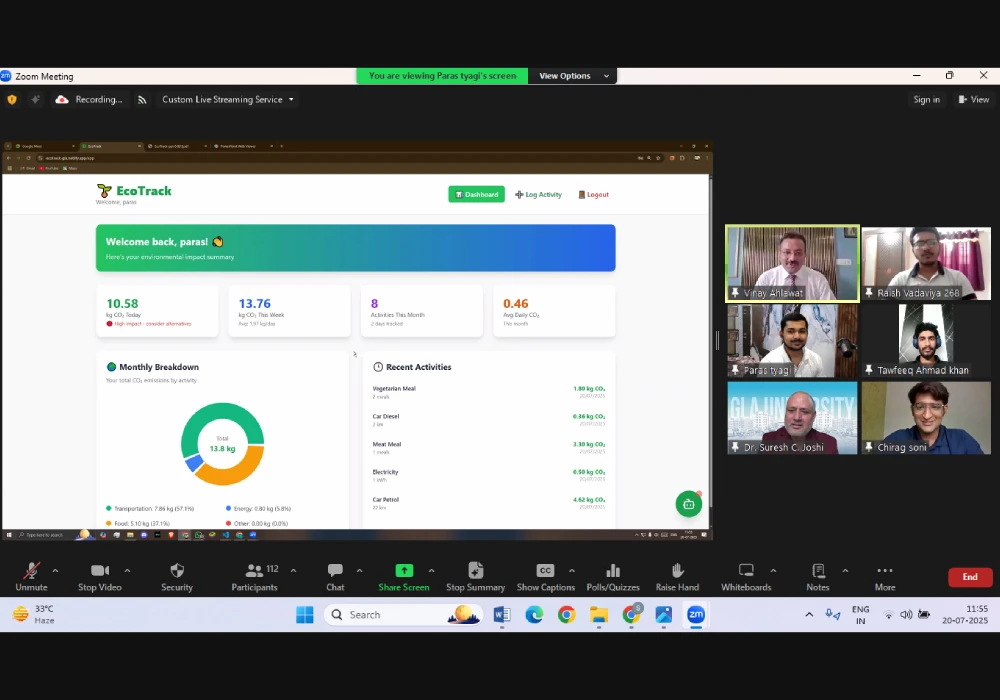Click the red End button
Viewport: 1000px width, 700px height.
[969, 577]
